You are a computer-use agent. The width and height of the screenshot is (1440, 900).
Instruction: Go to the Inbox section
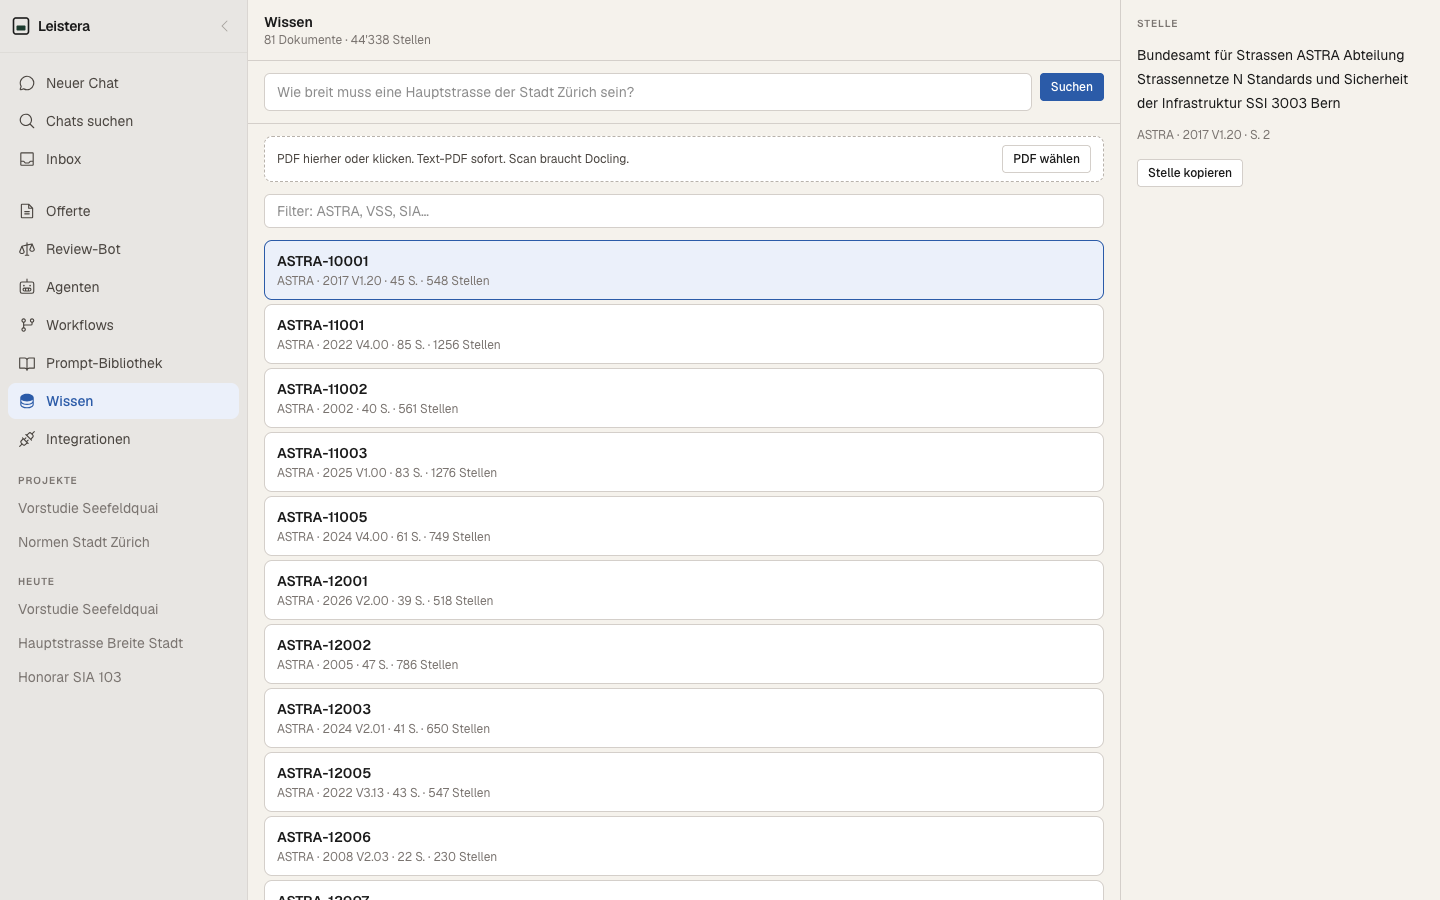pos(123,159)
